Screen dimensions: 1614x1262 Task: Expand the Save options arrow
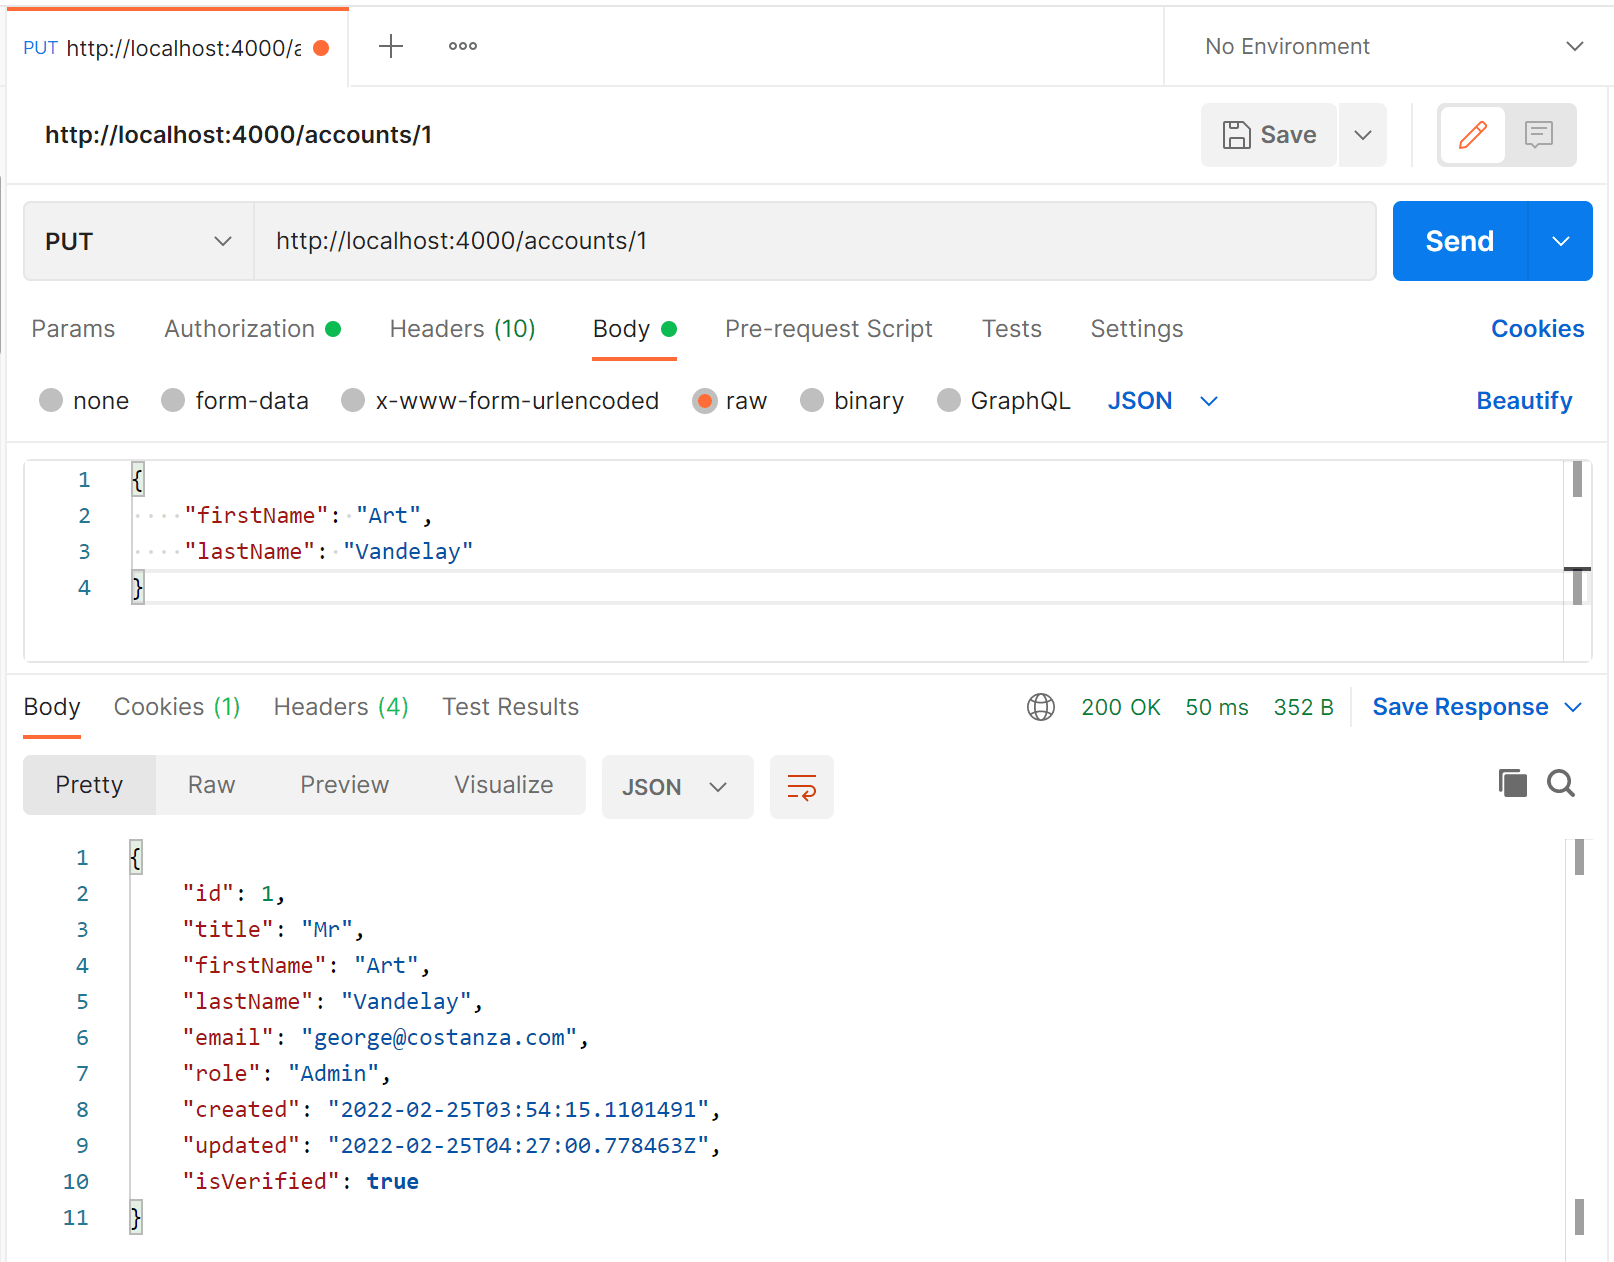1363,135
